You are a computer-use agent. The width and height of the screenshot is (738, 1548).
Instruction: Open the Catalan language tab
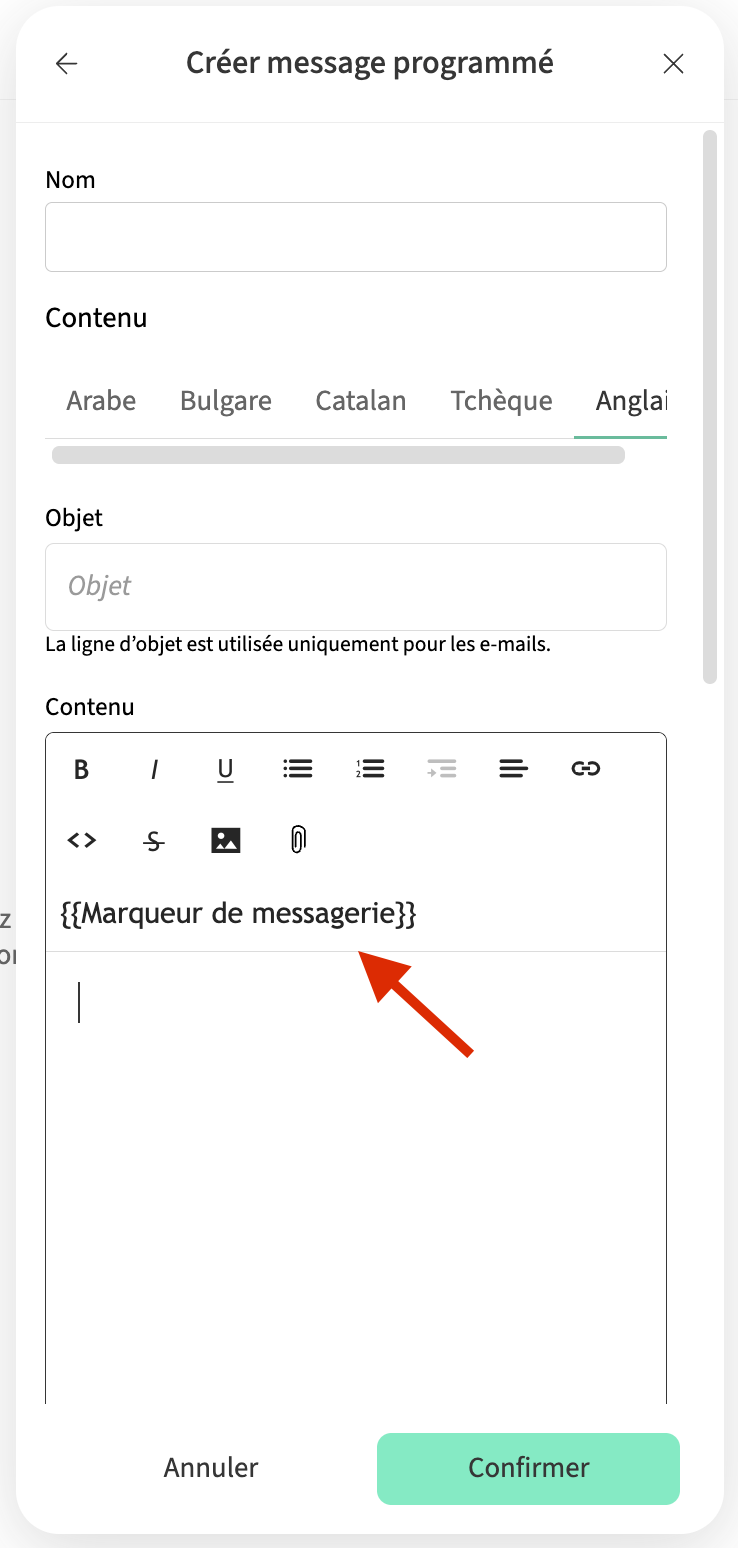[361, 401]
